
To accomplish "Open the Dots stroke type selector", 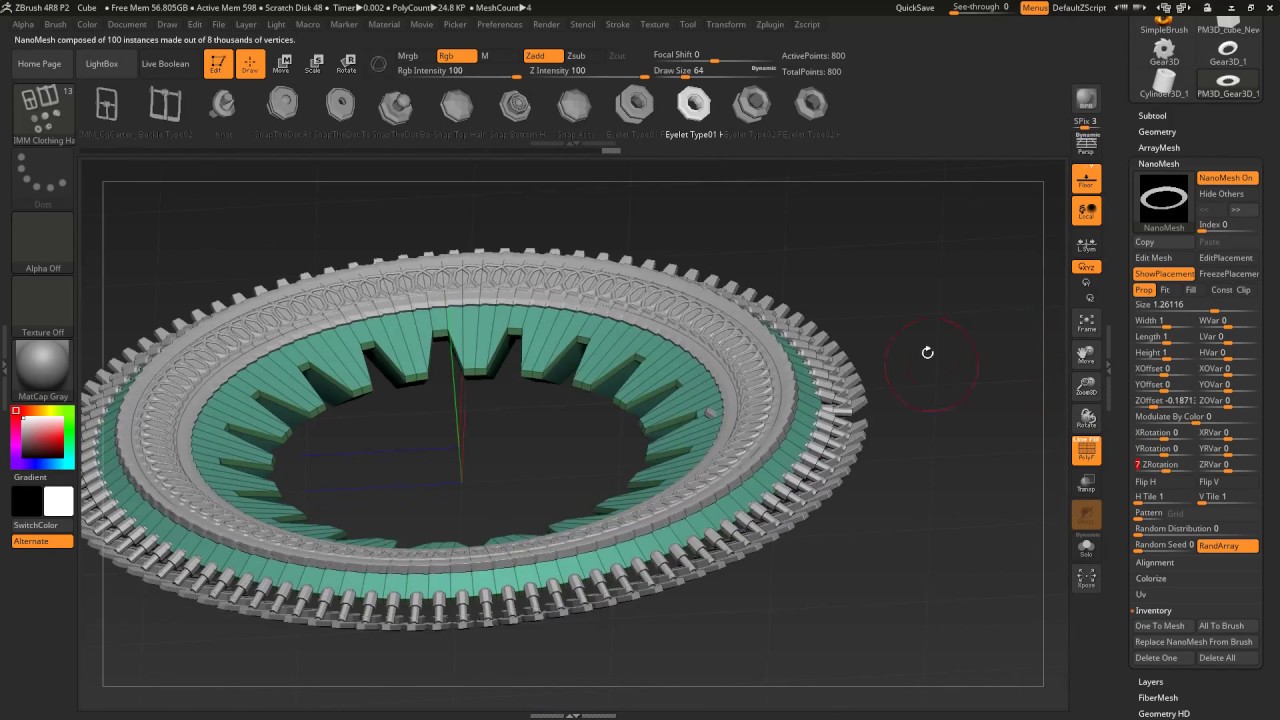I will [42, 180].
